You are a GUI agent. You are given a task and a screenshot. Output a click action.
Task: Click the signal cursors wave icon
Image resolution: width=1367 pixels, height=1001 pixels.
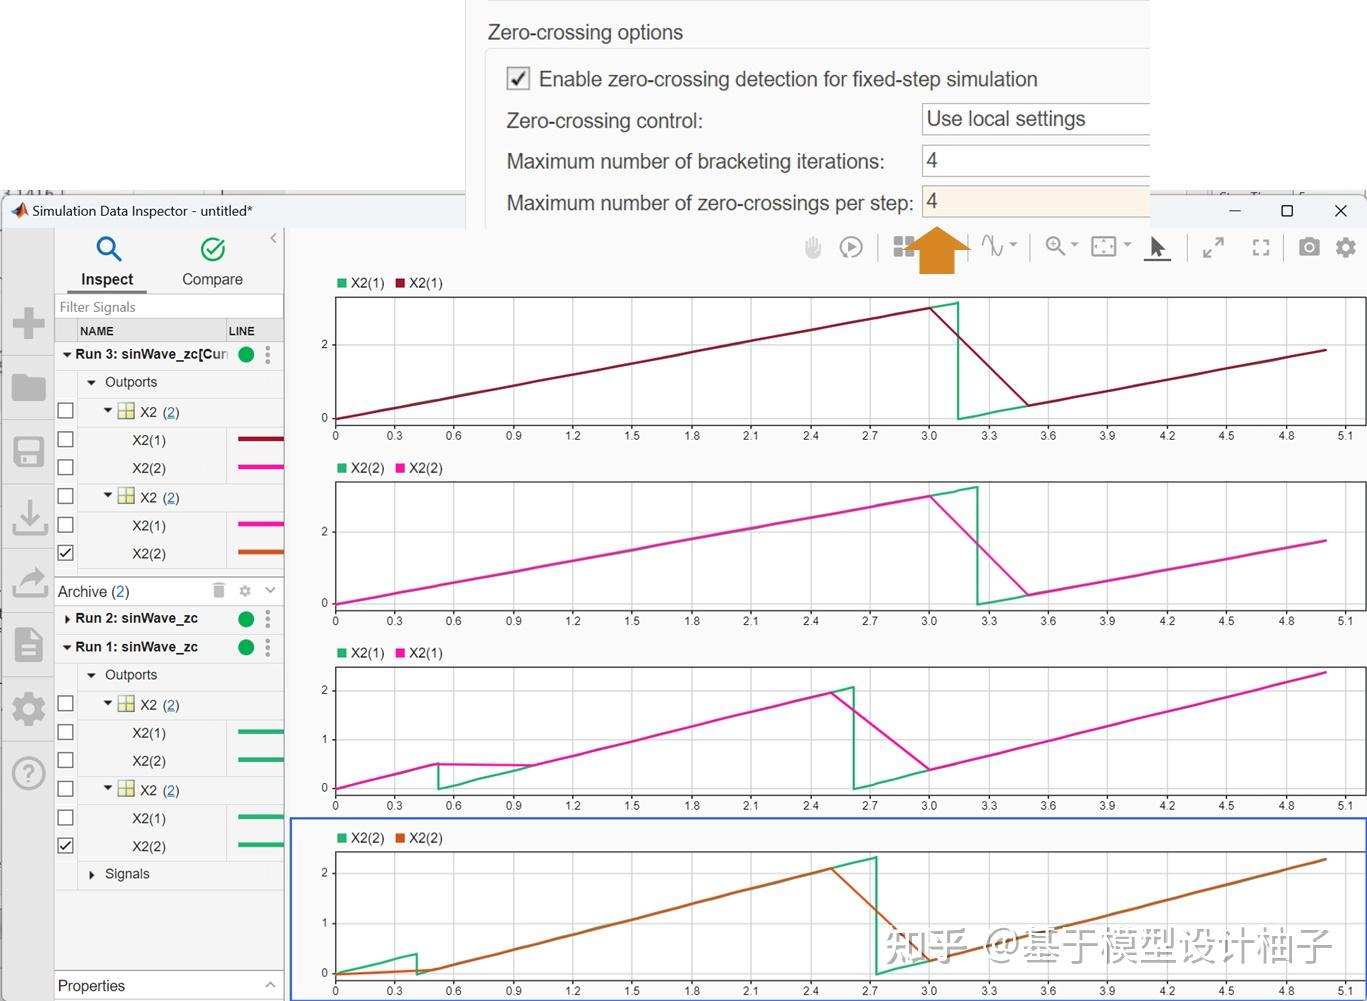click(x=992, y=246)
